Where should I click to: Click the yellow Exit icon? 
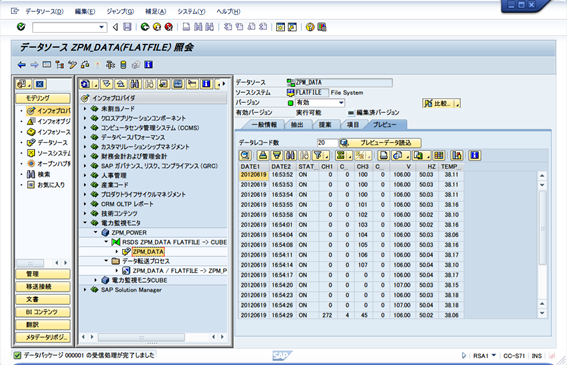[x=157, y=27]
